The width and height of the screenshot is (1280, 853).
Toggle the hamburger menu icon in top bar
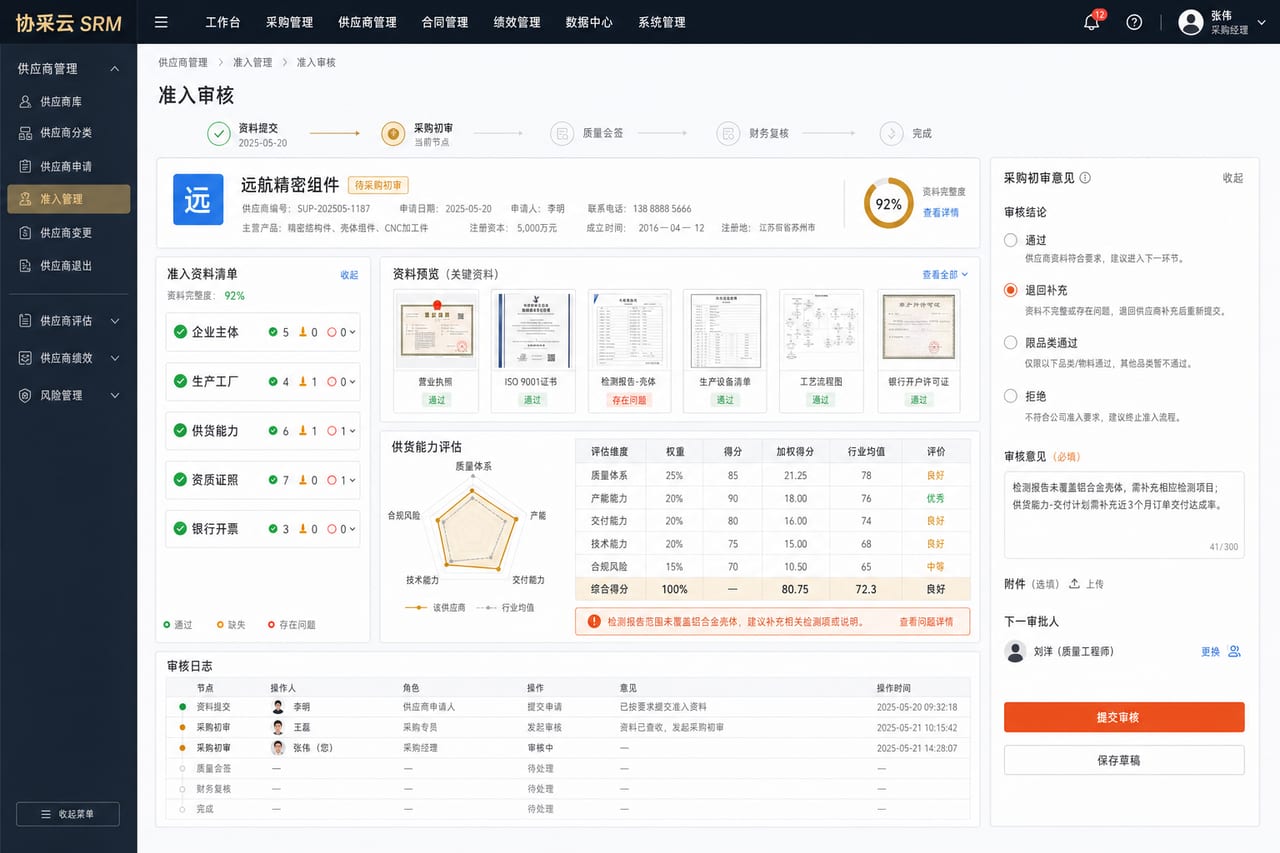coord(161,22)
